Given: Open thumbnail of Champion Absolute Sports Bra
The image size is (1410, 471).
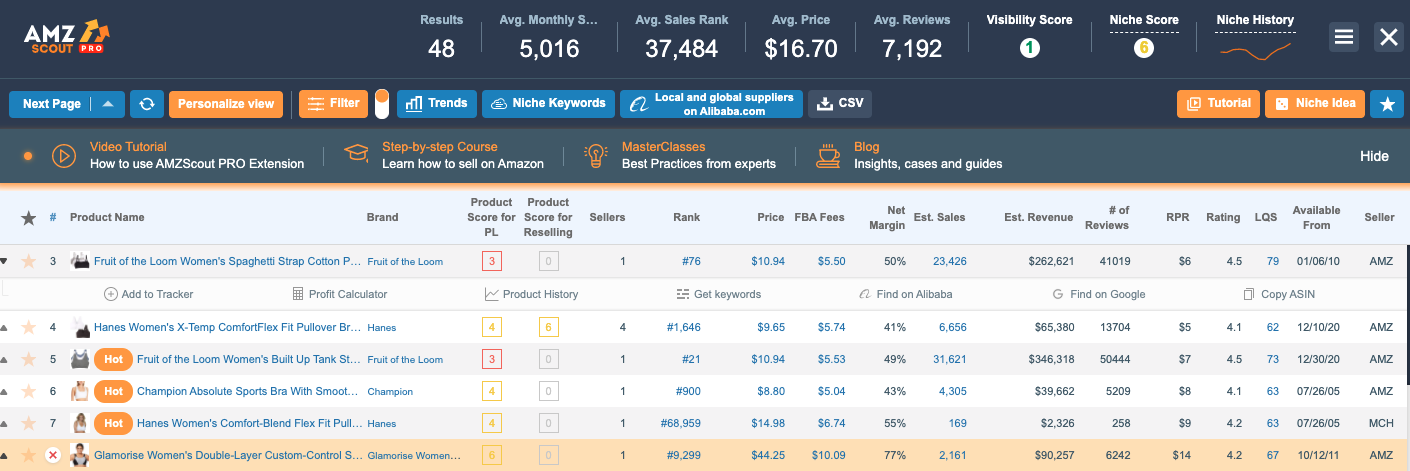Looking at the screenshot, I should point(79,391).
